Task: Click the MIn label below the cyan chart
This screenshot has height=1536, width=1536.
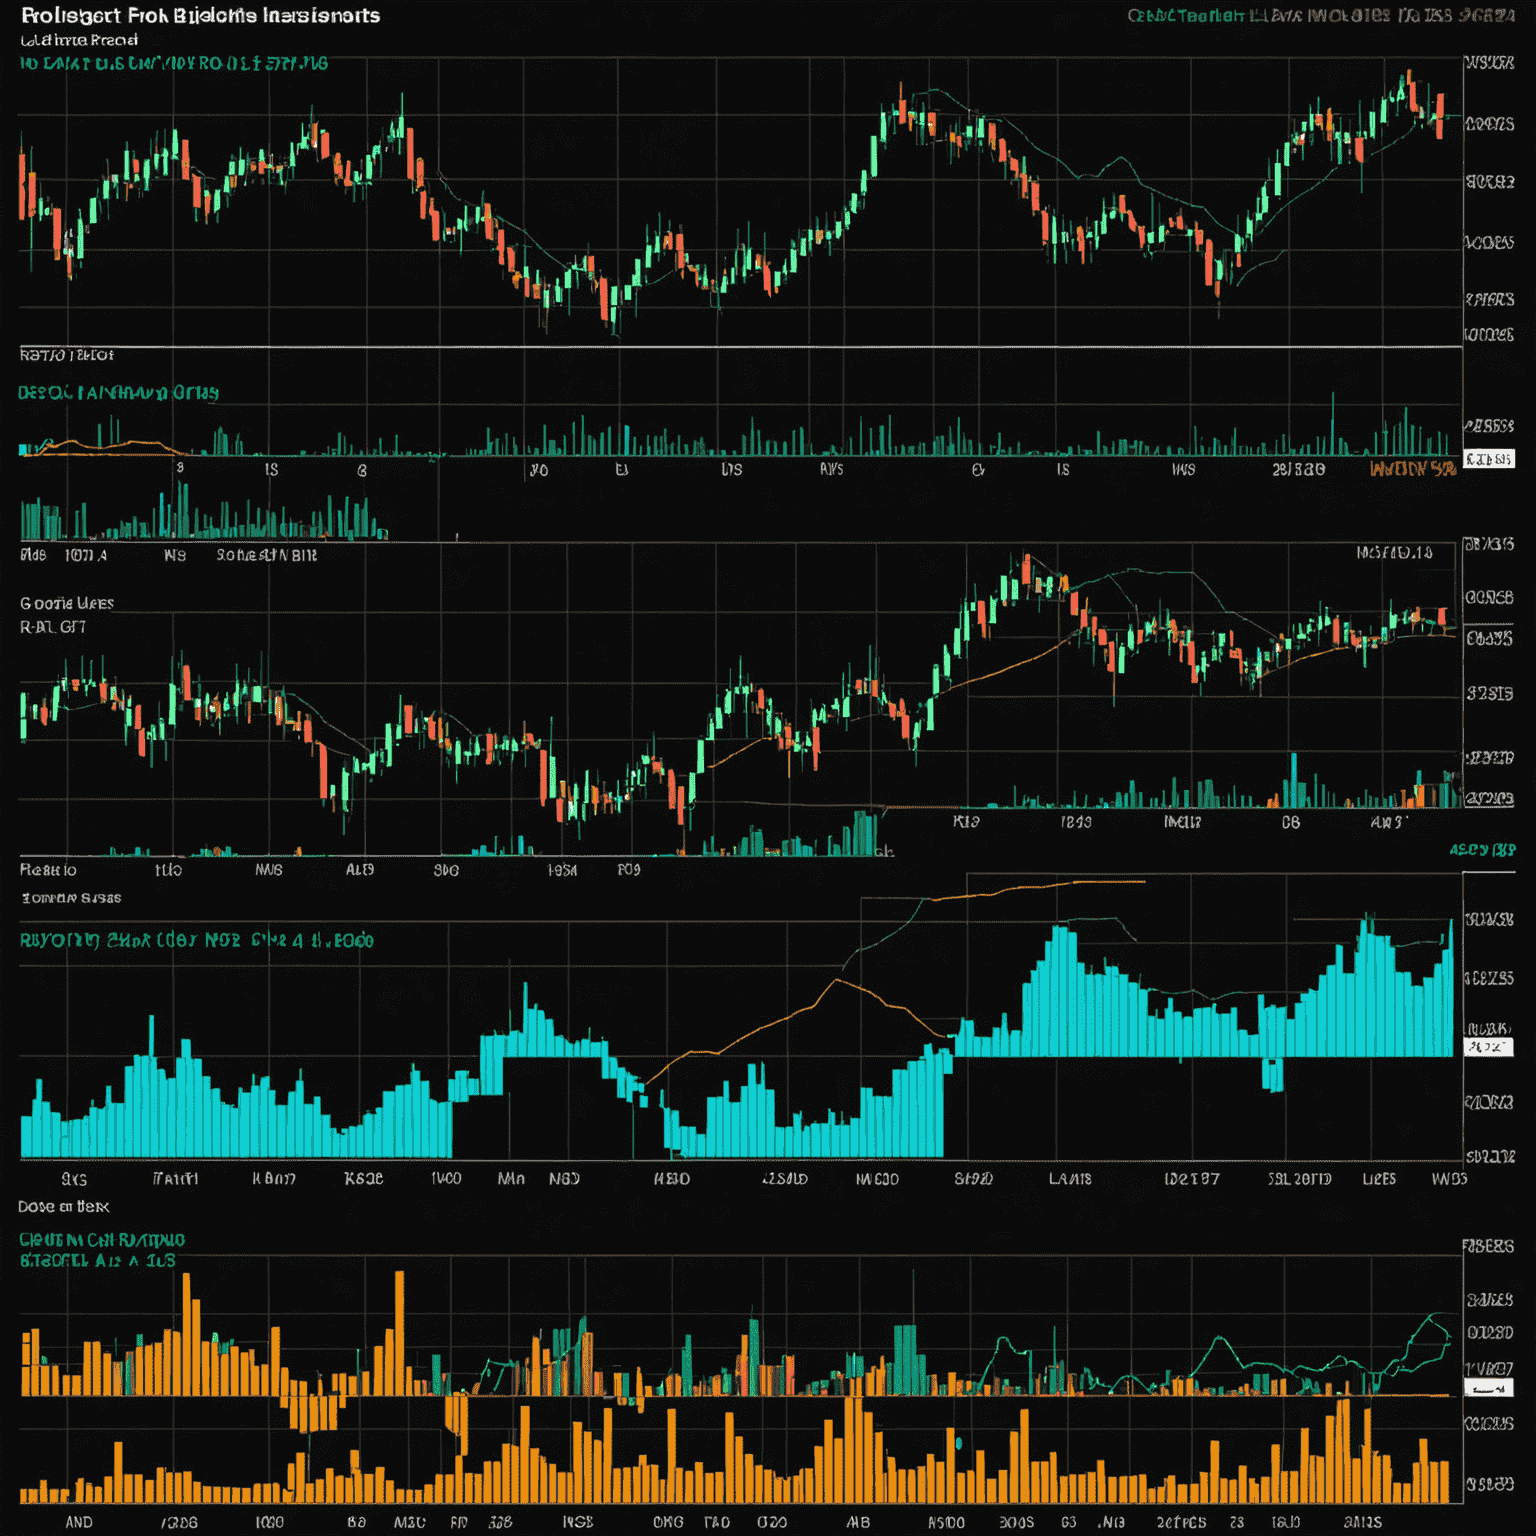Action: 511,1179
